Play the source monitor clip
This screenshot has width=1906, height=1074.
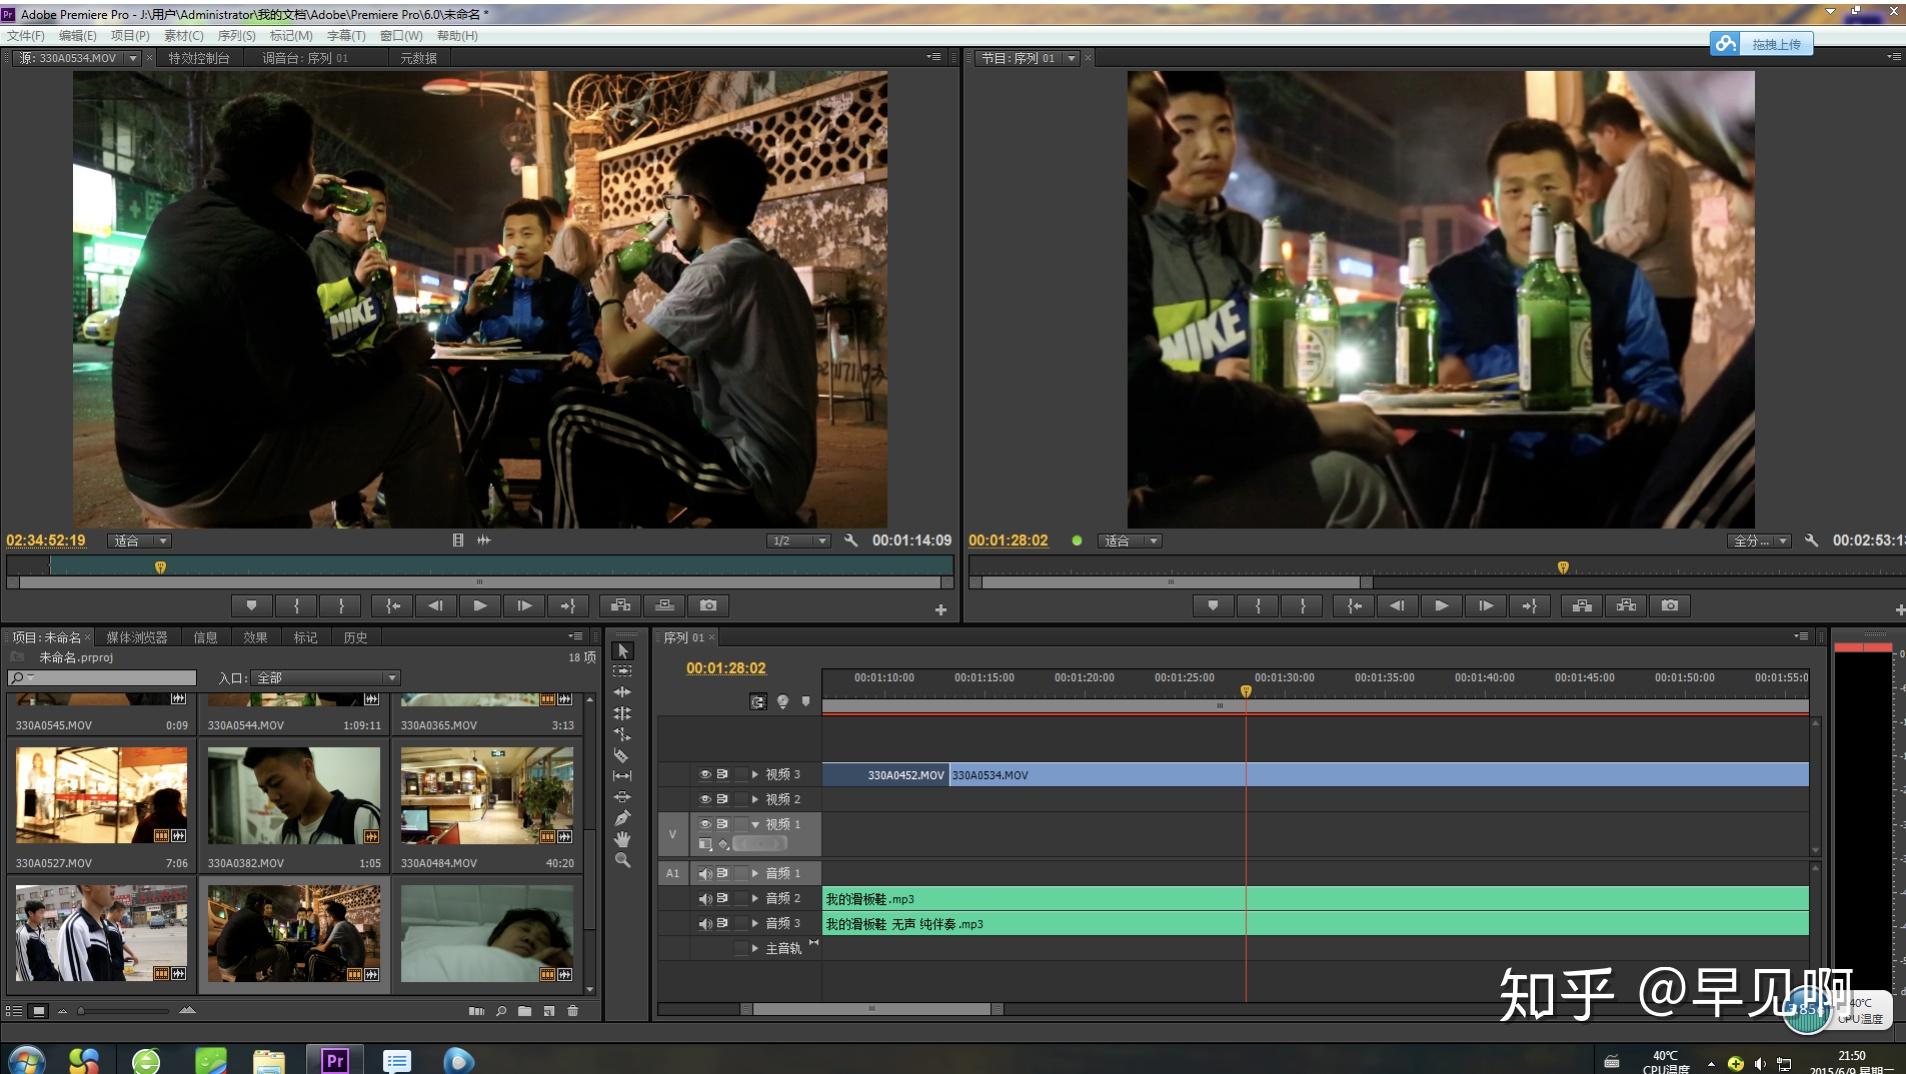[480, 606]
